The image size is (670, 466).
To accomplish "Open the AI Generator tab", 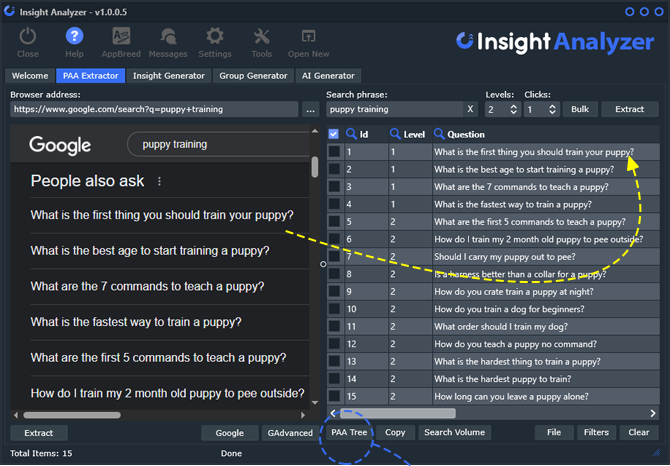I will [x=328, y=76].
